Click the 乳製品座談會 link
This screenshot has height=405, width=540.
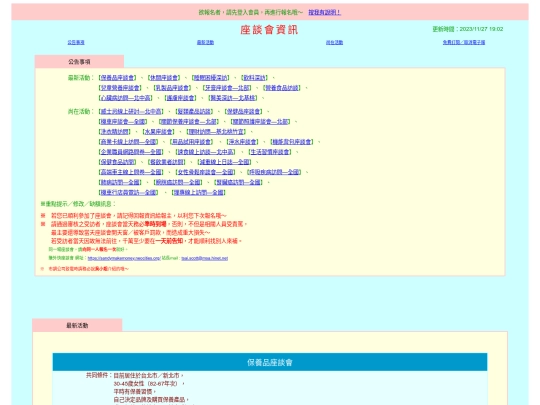[x=172, y=88]
